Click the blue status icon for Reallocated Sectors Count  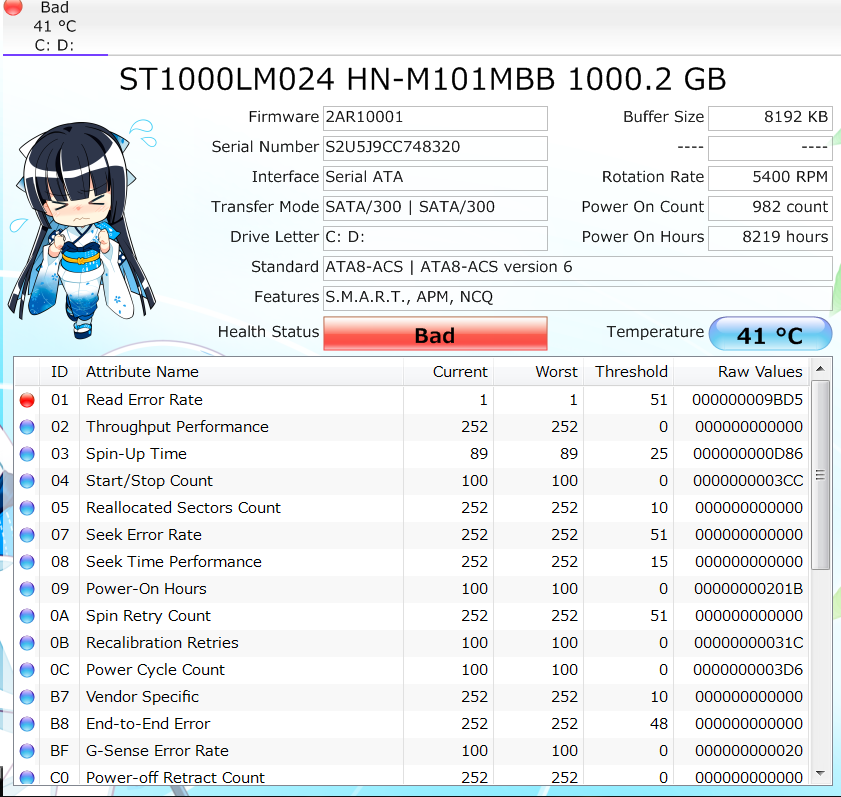tap(27, 508)
